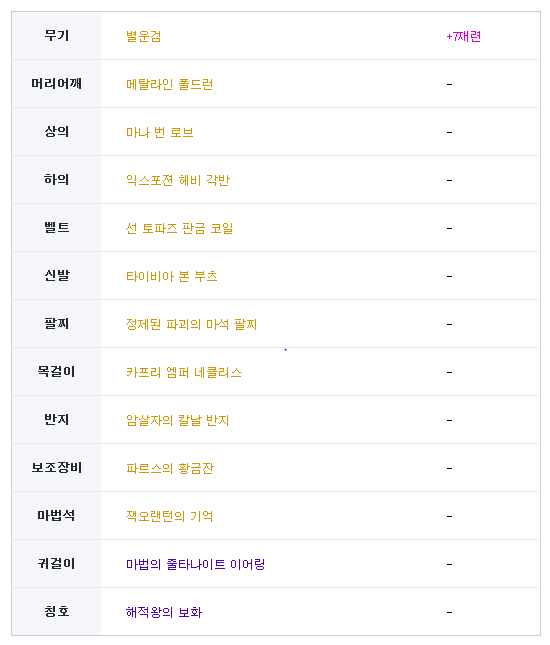The image size is (550, 645).
Task: Select 마나 번 로브 top item
Action: tap(160, 132)
